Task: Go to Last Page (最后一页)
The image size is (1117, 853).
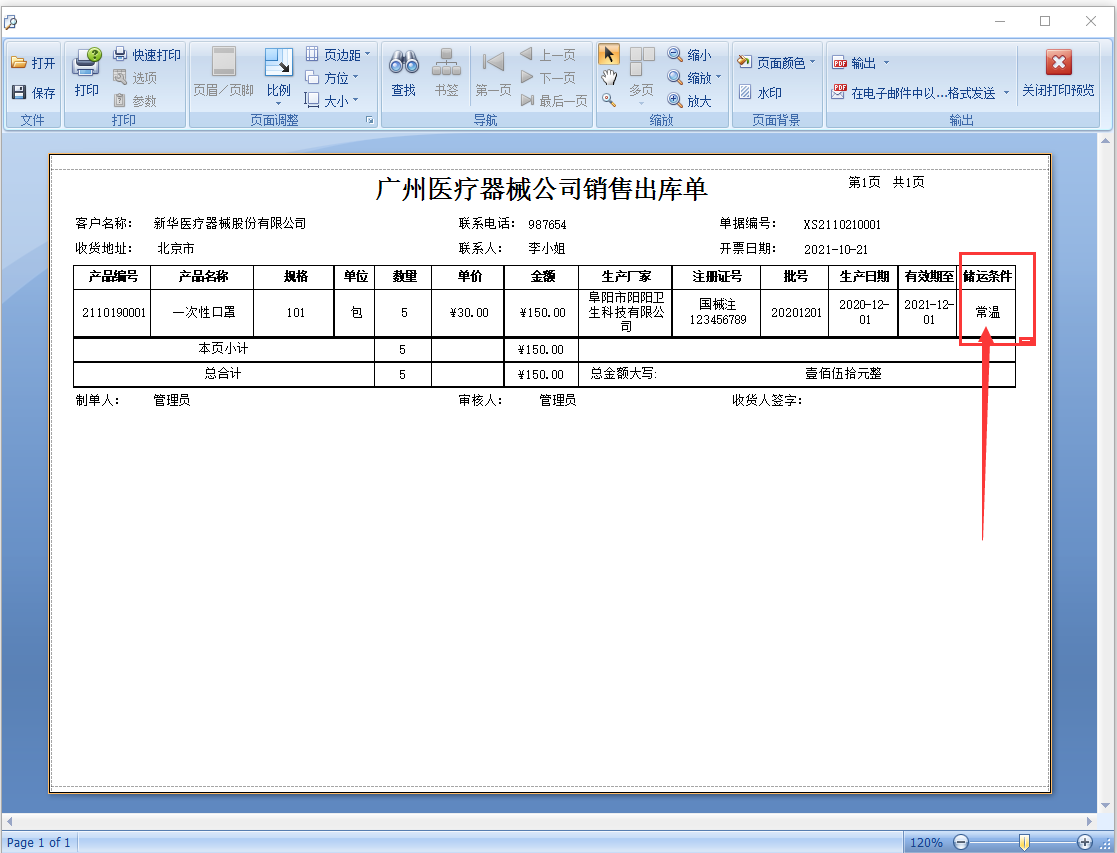Action: pyautogui.click(x=554, y=100)
